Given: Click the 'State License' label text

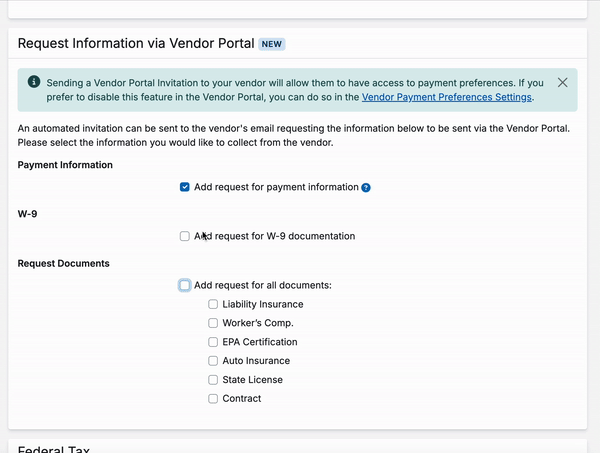Looking at the screenshot, I should (253, 380).
